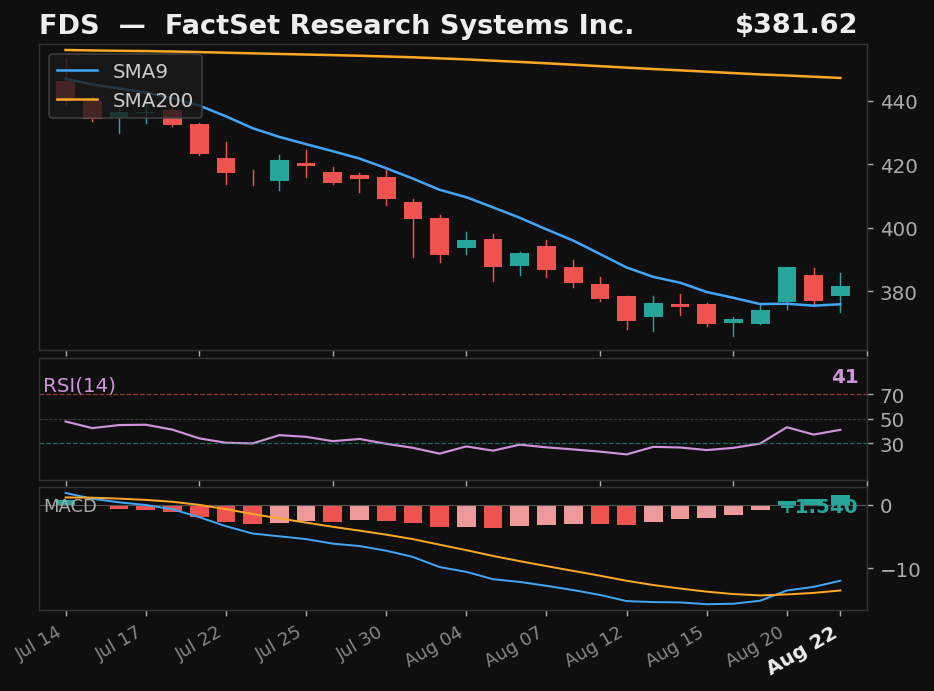
Task: Click the MACD panel label
Action: [70, 506]
